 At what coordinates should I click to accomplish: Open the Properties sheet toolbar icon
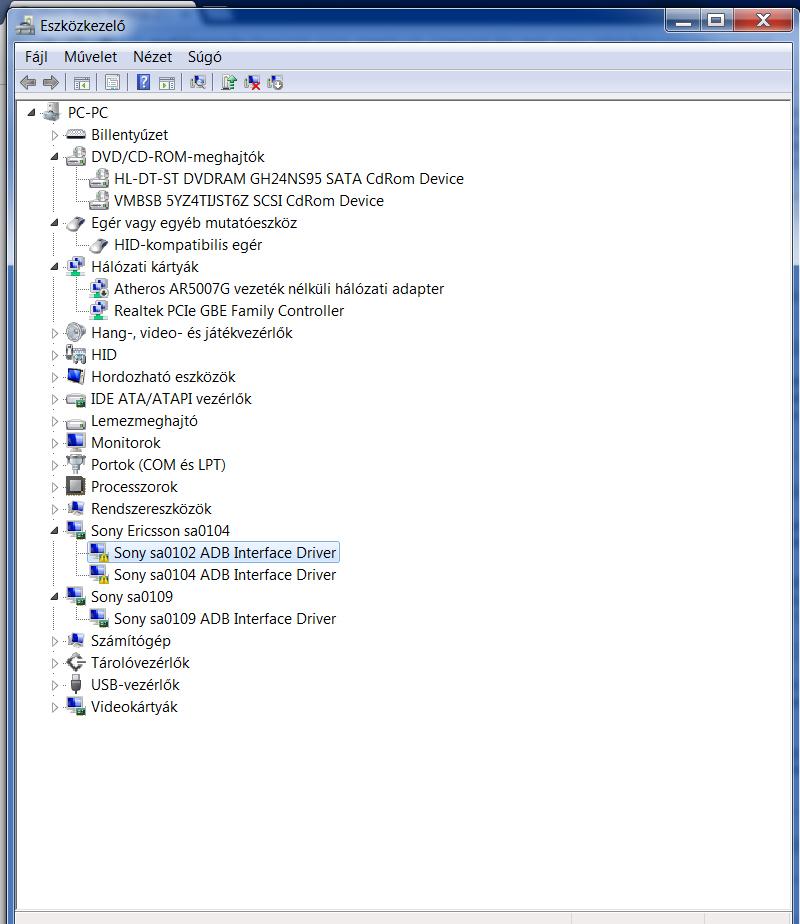[x=112, y=82]
